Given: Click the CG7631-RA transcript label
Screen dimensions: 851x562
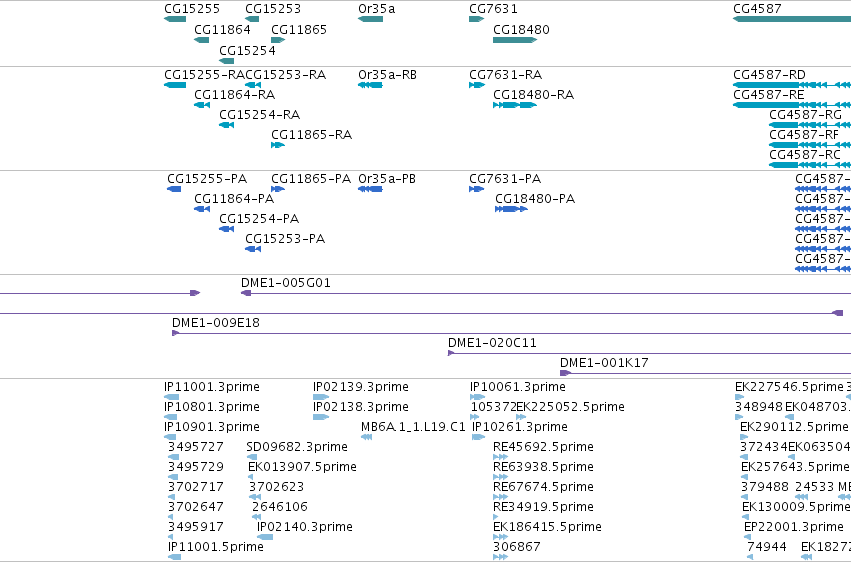Looking at the screenshot, I should point(506,74).
